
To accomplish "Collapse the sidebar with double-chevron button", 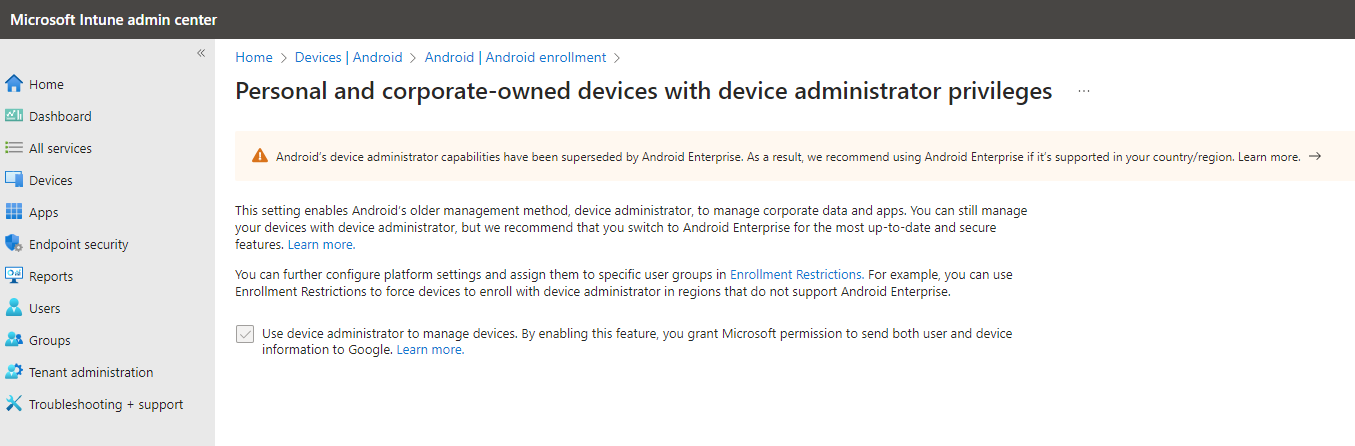I will (201, 53).
